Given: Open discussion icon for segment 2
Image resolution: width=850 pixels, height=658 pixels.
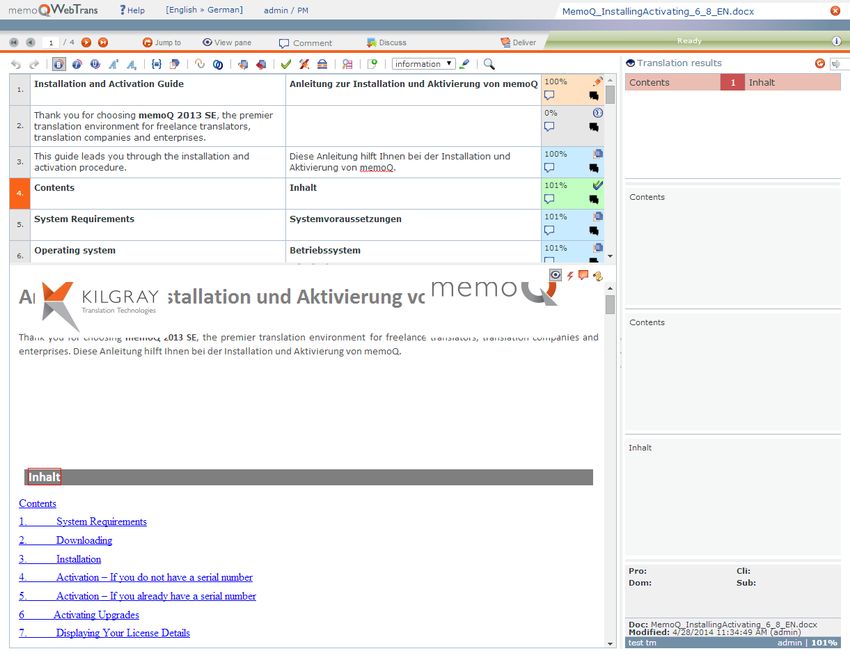Looking at the screenshot, I should click(x=594, y=127).
